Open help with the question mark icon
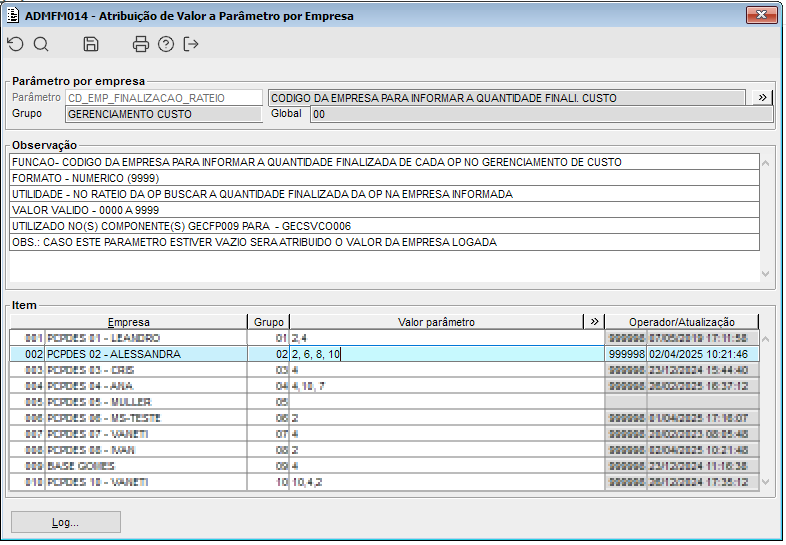The height and width of the screenshot is (545, 786). click(166, 44)
